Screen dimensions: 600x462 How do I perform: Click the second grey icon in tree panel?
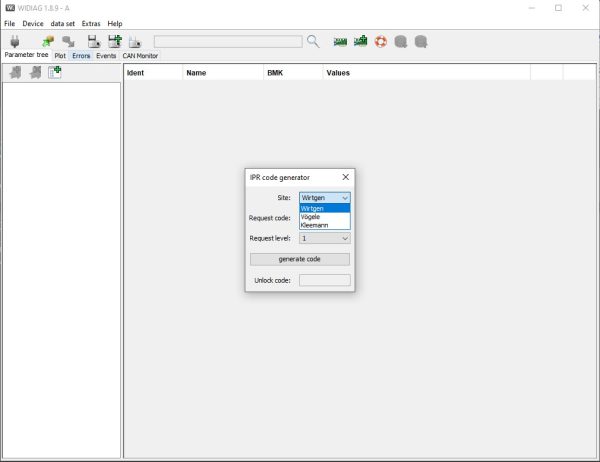[x=35, y=72]
